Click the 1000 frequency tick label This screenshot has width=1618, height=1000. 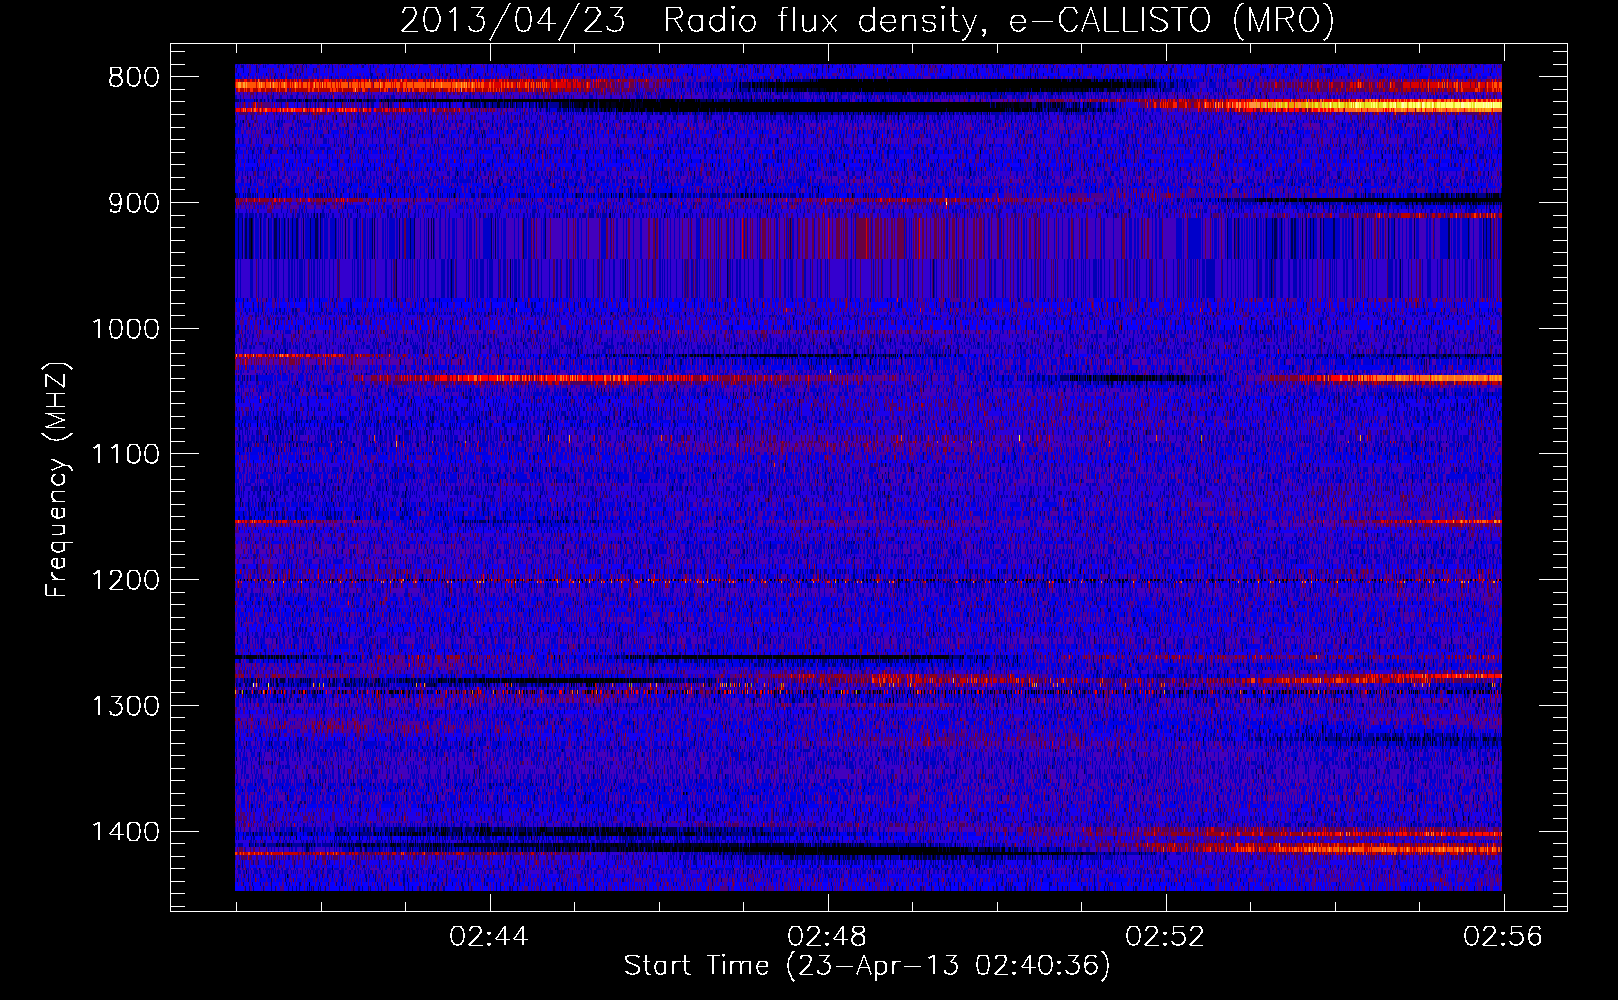tap(125, 329)
